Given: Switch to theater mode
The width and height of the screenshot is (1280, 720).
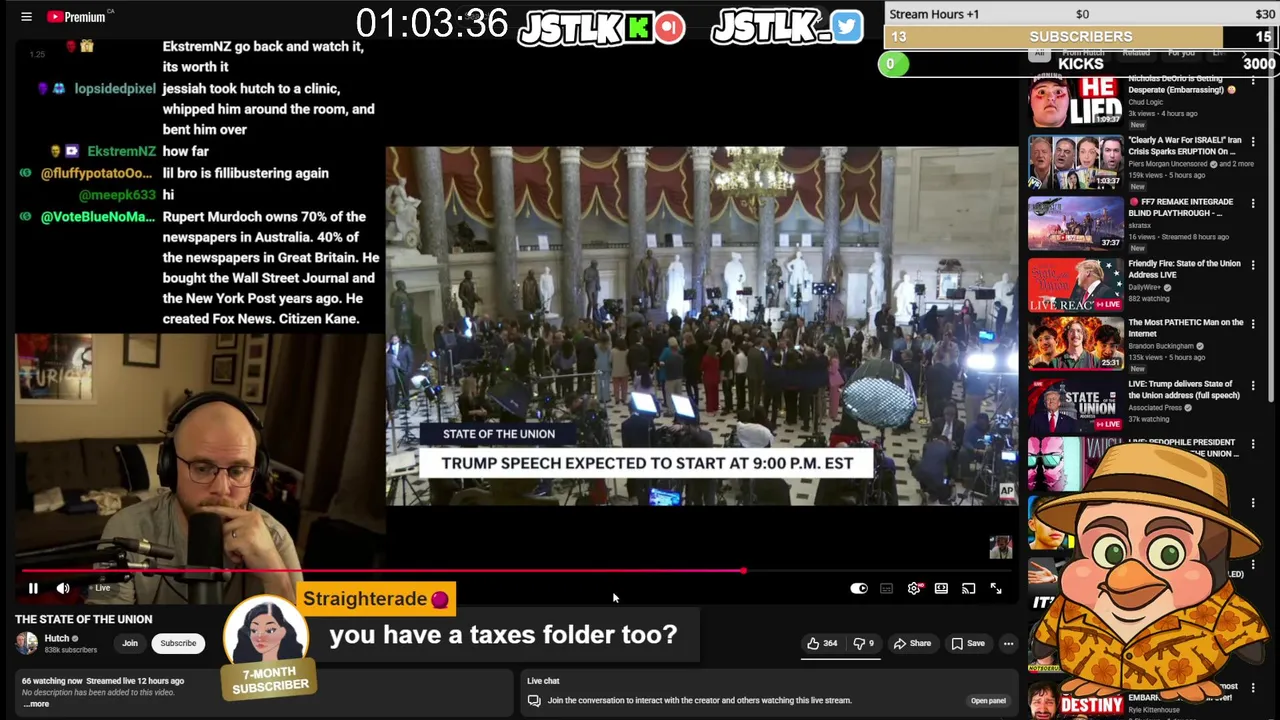Looking at the screenshot, I should point(941,589).
